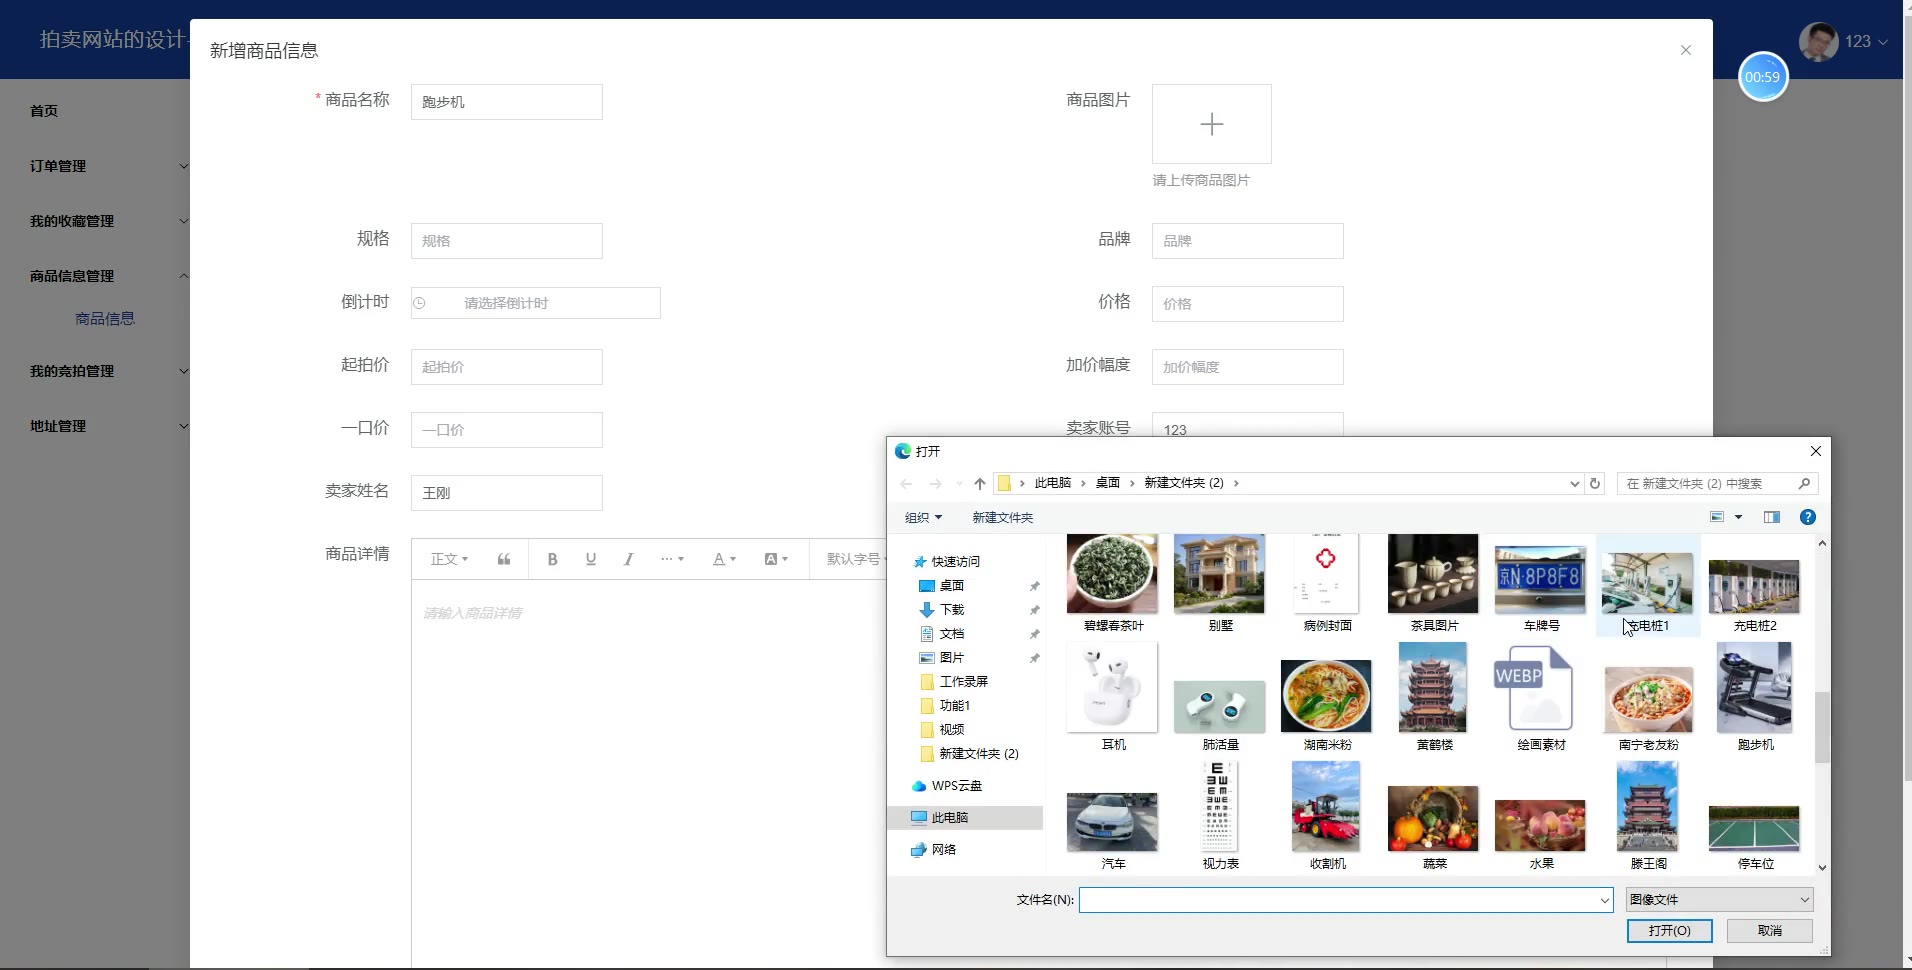Screen dimensions: 1912x970
Task: Toggle italic in the editor toolbar
Action: pyautogui.click(x=628, y=559)
